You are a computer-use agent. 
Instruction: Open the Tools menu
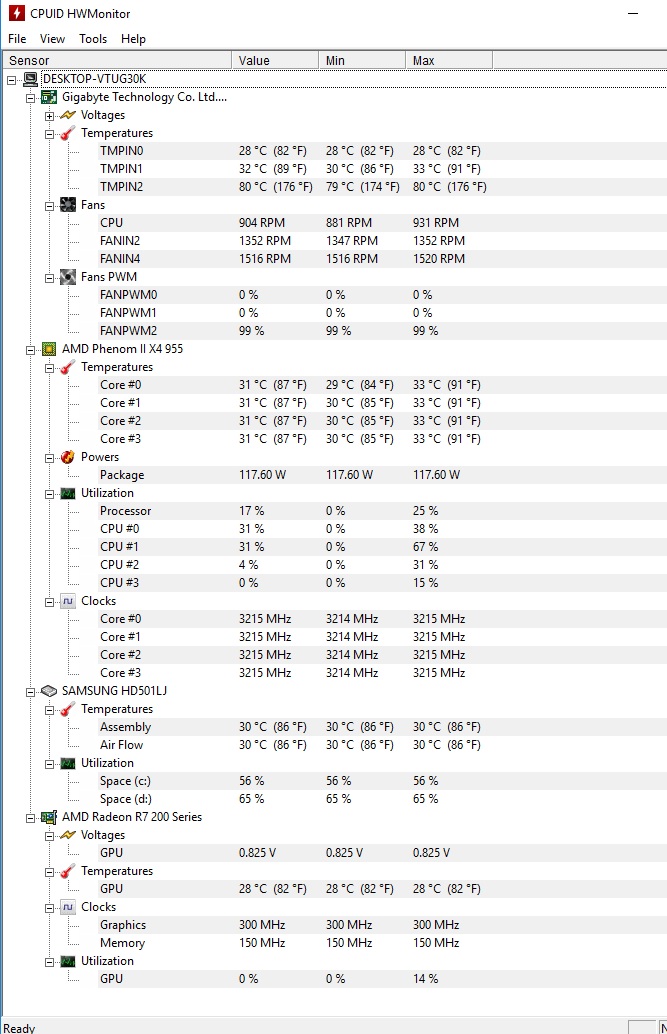click(93, 39)
